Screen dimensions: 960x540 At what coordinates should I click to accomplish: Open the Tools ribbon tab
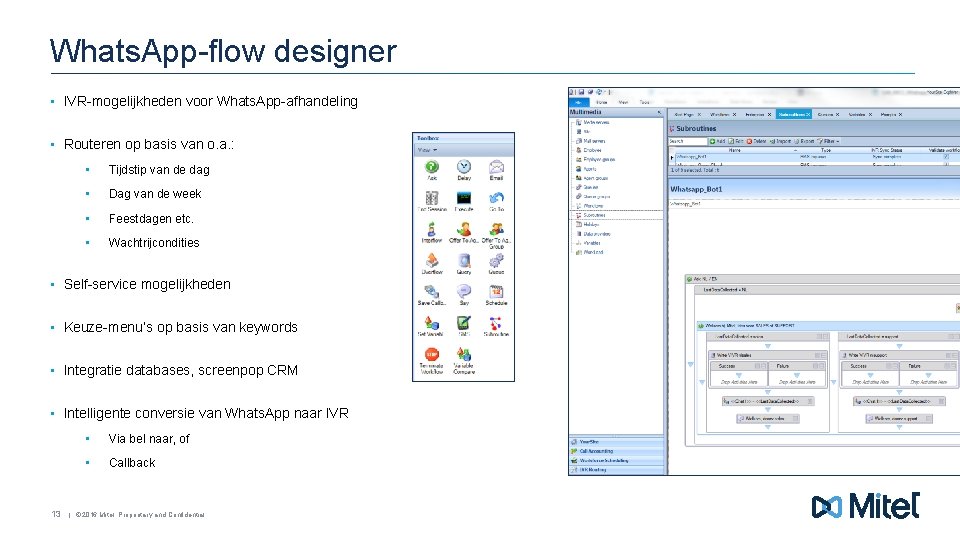click(644, 102)
